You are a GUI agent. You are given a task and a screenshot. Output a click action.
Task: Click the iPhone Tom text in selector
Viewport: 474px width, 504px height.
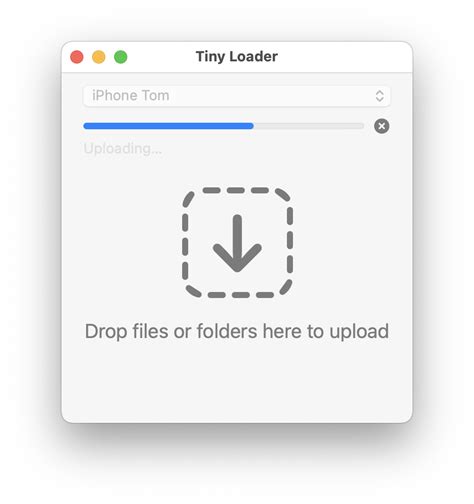131,96
